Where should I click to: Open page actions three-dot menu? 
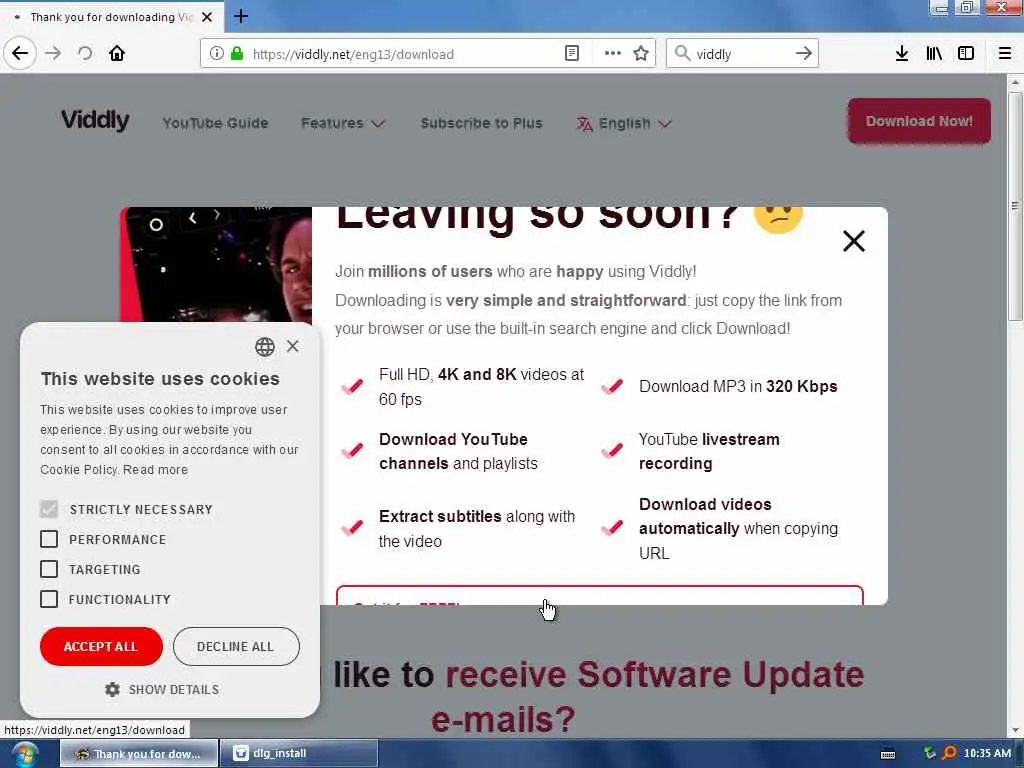613,54
